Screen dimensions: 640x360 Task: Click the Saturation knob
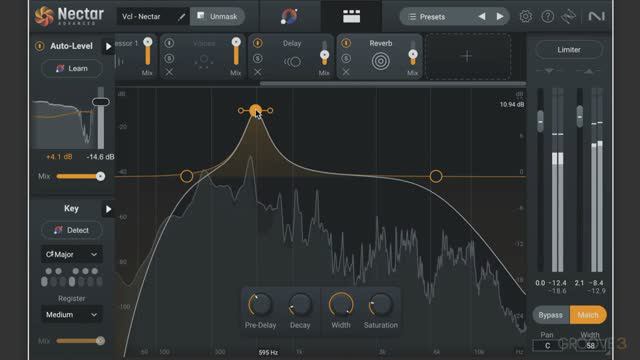point(380,305)
